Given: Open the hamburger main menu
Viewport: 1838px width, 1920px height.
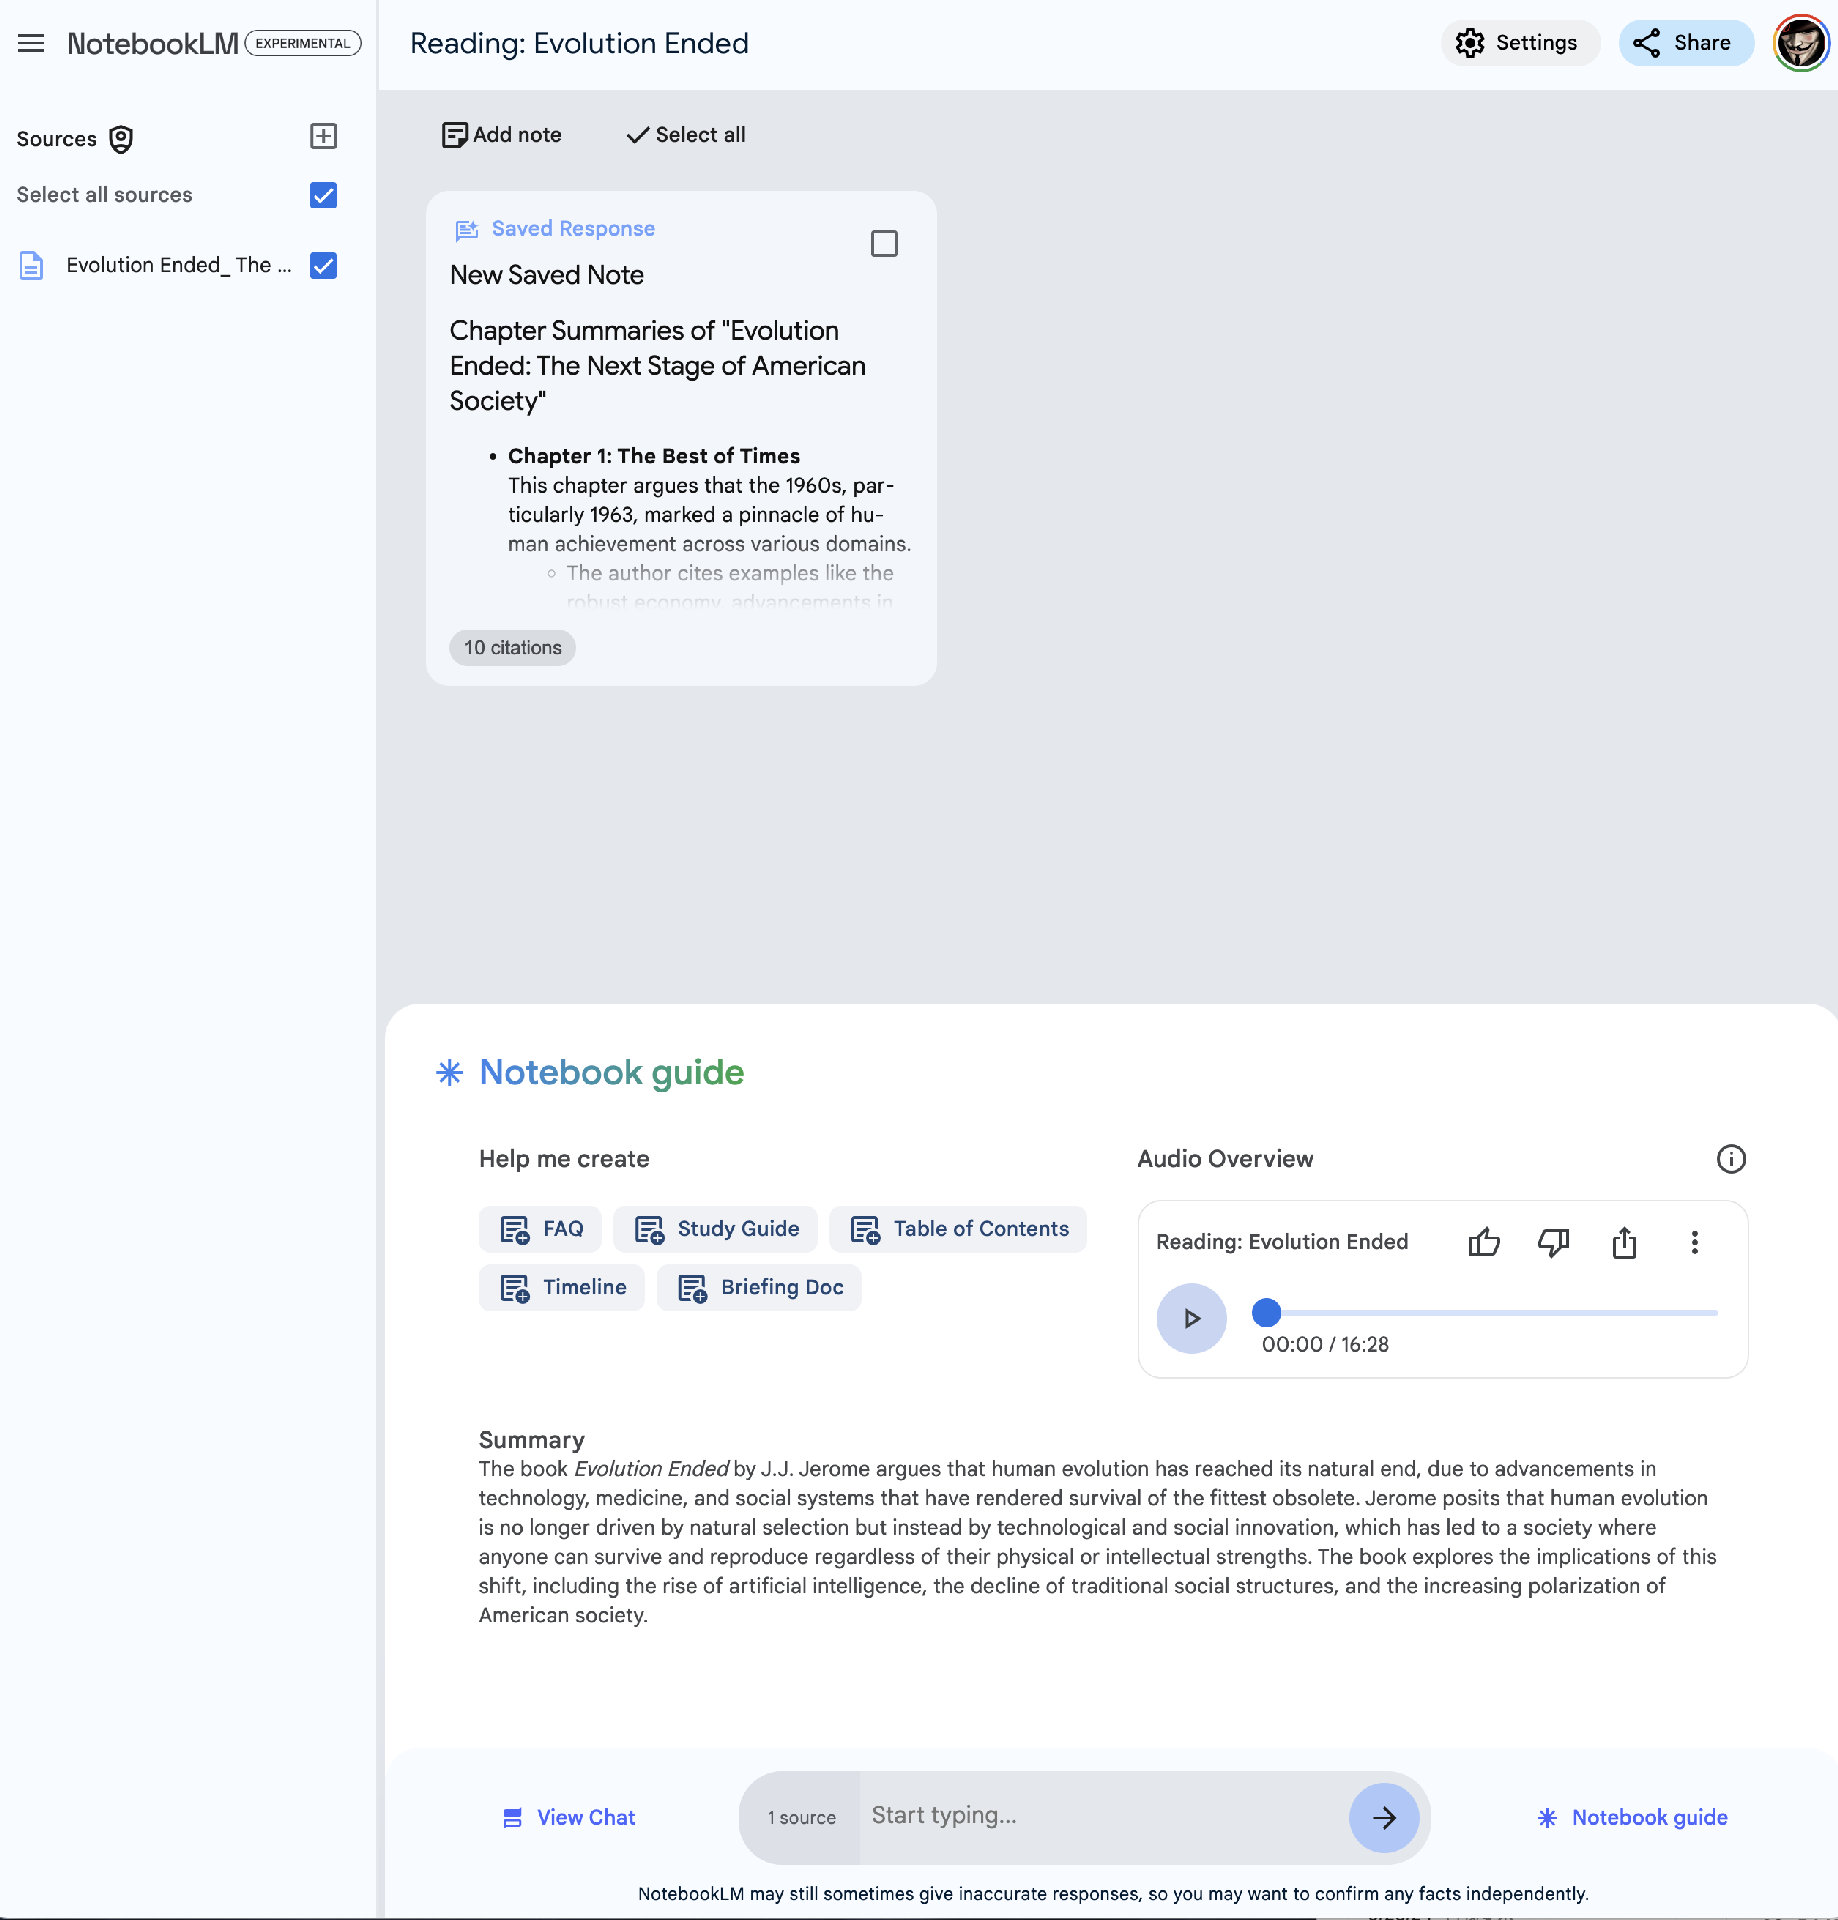Looking at the screenshot, I should [31, 43].
